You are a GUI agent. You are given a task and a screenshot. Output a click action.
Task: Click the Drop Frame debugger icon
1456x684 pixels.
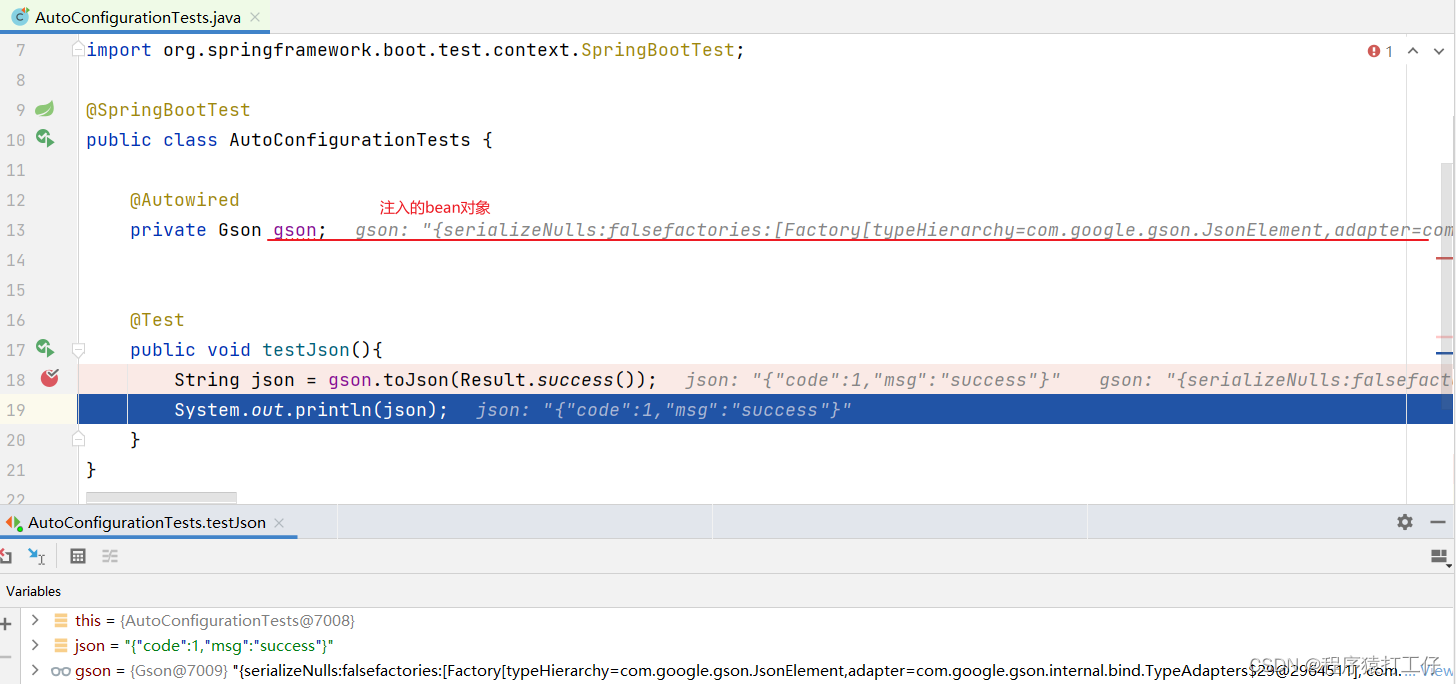[5, 556]
